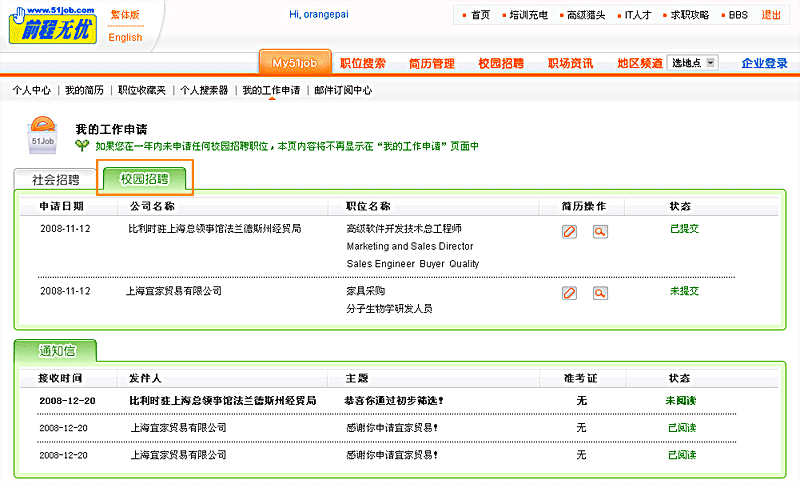This screenshot has height=484, width=800.
Task: Click position Marketing and Sales Director
Action: click(x=410, y=246)
